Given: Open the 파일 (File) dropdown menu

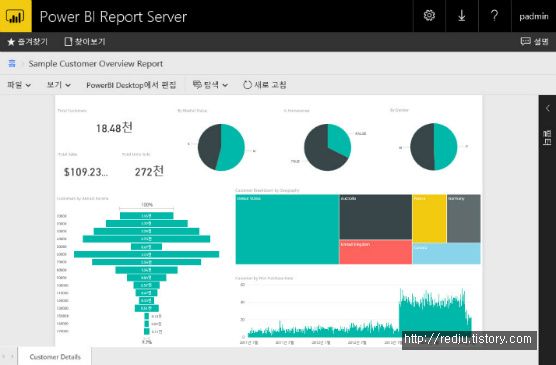Looking at the screenshot, I should [x=19, y=85].
